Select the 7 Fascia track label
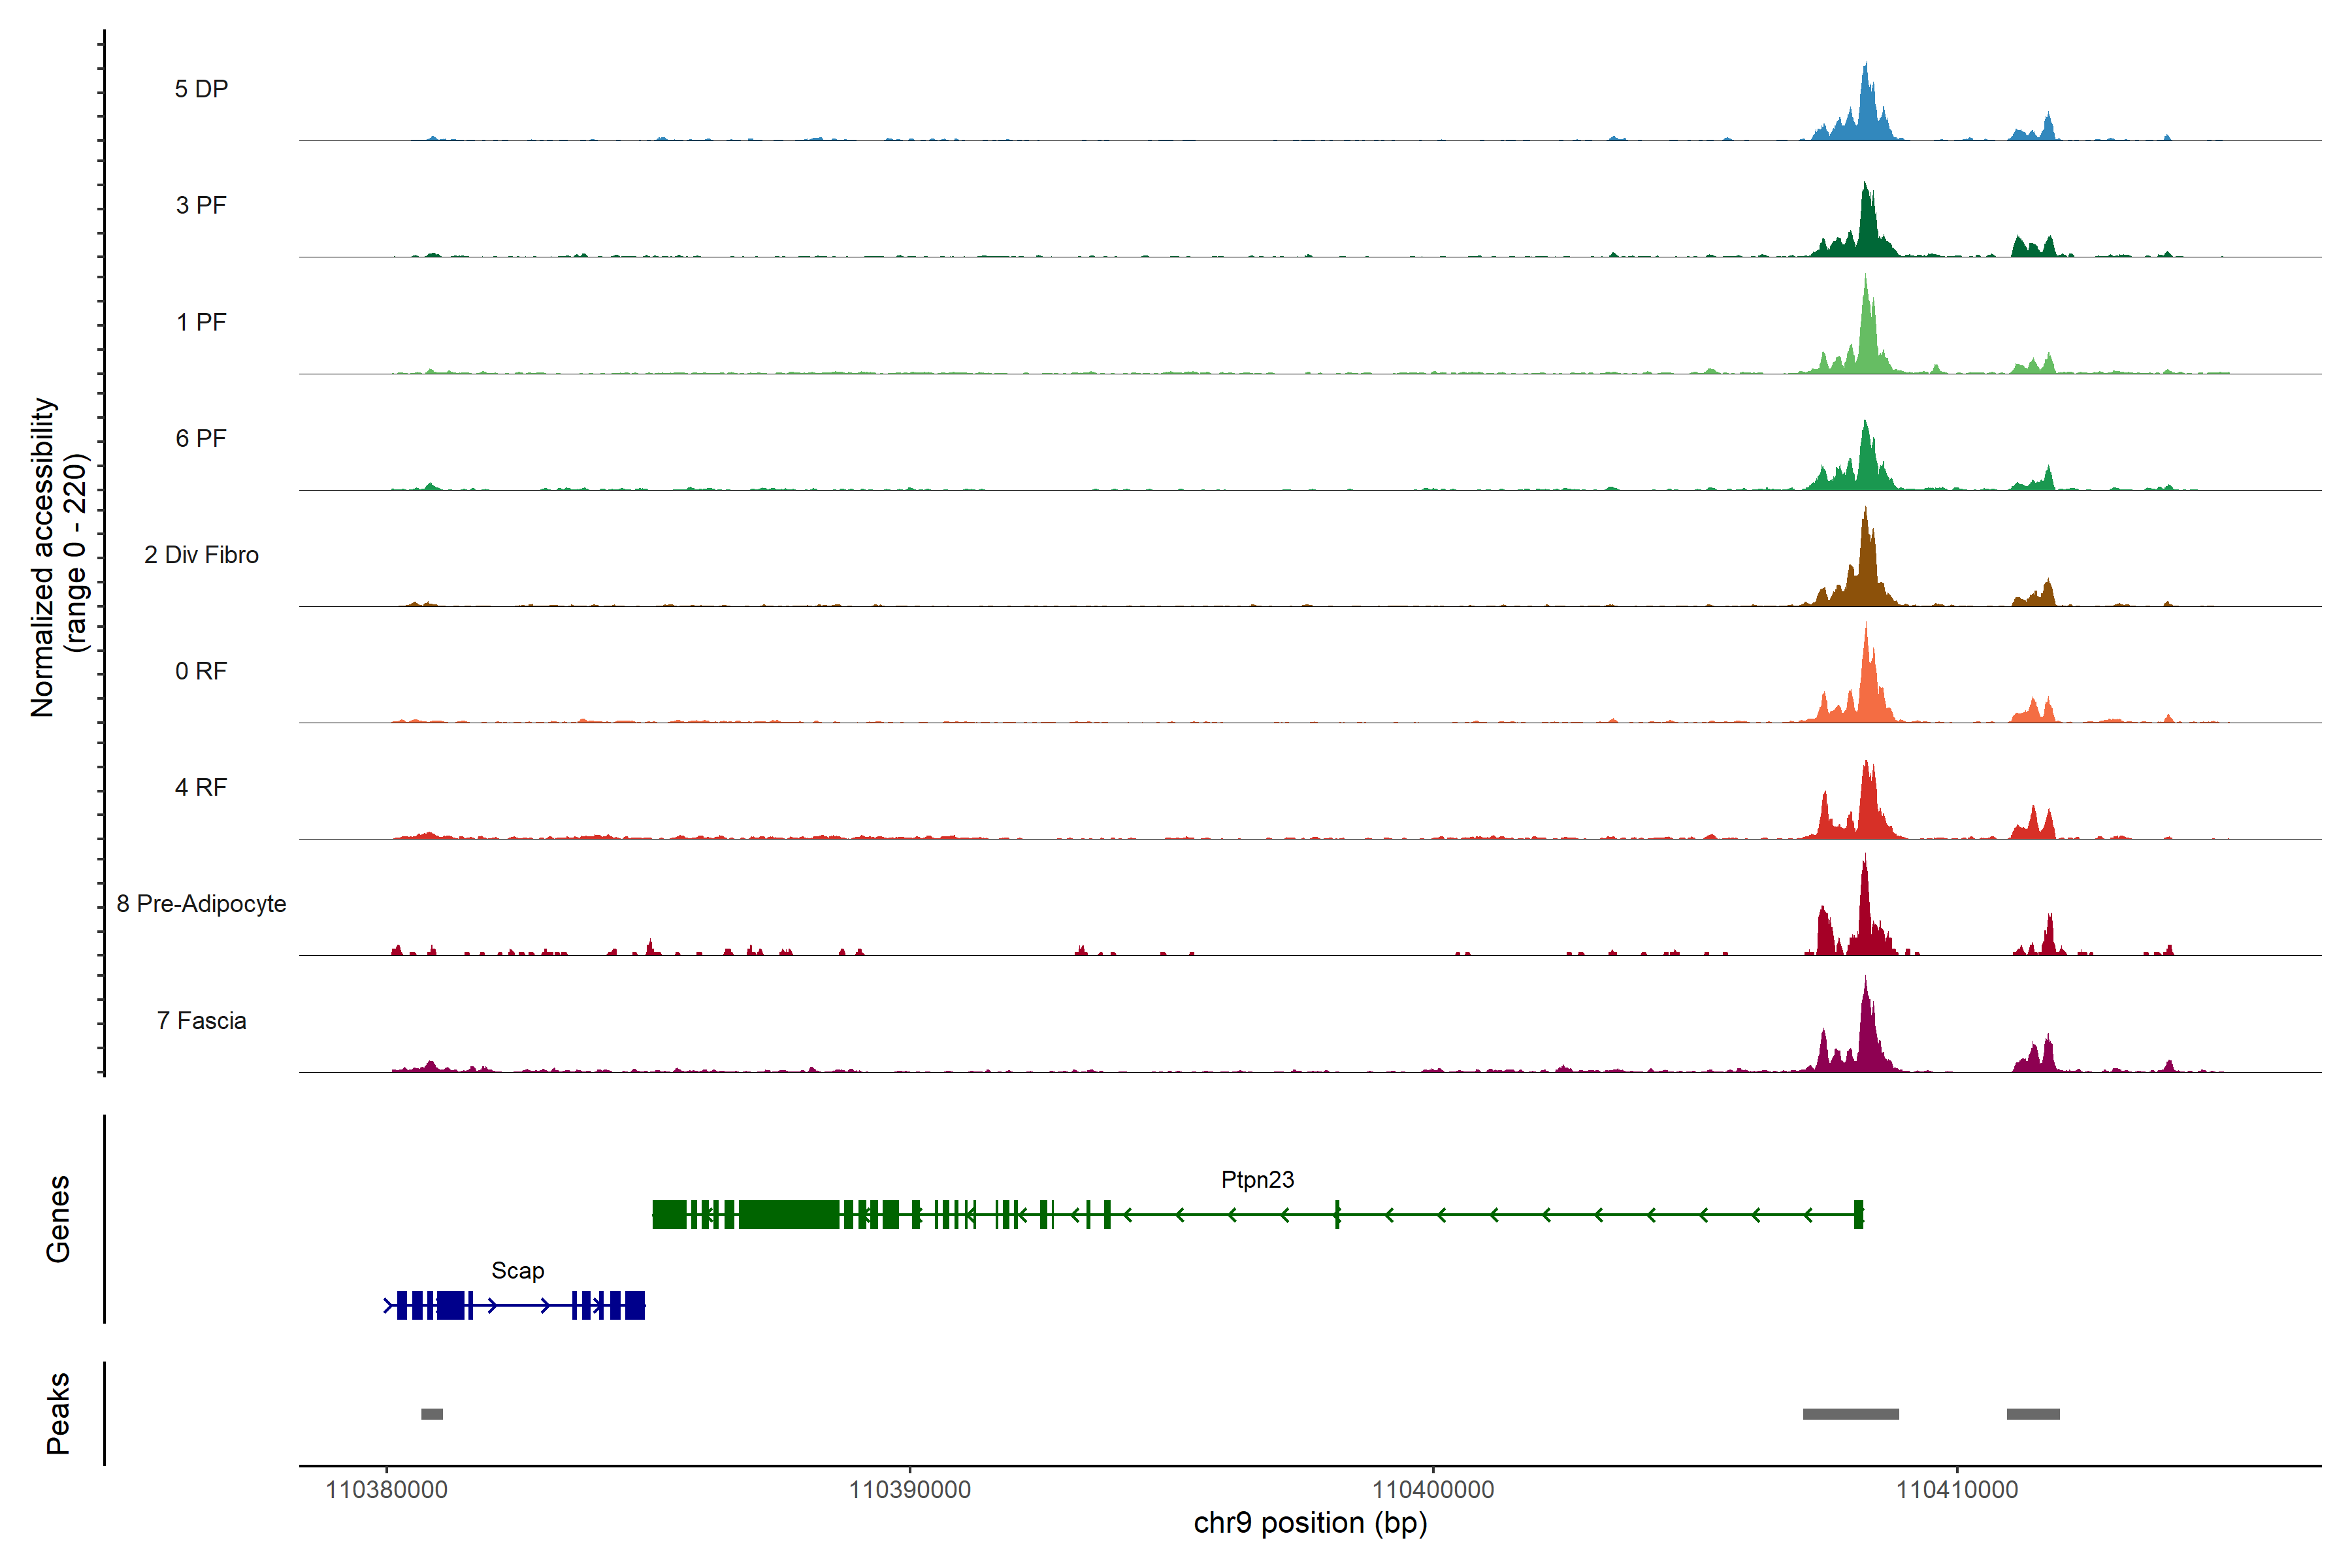 (201, 1020)
